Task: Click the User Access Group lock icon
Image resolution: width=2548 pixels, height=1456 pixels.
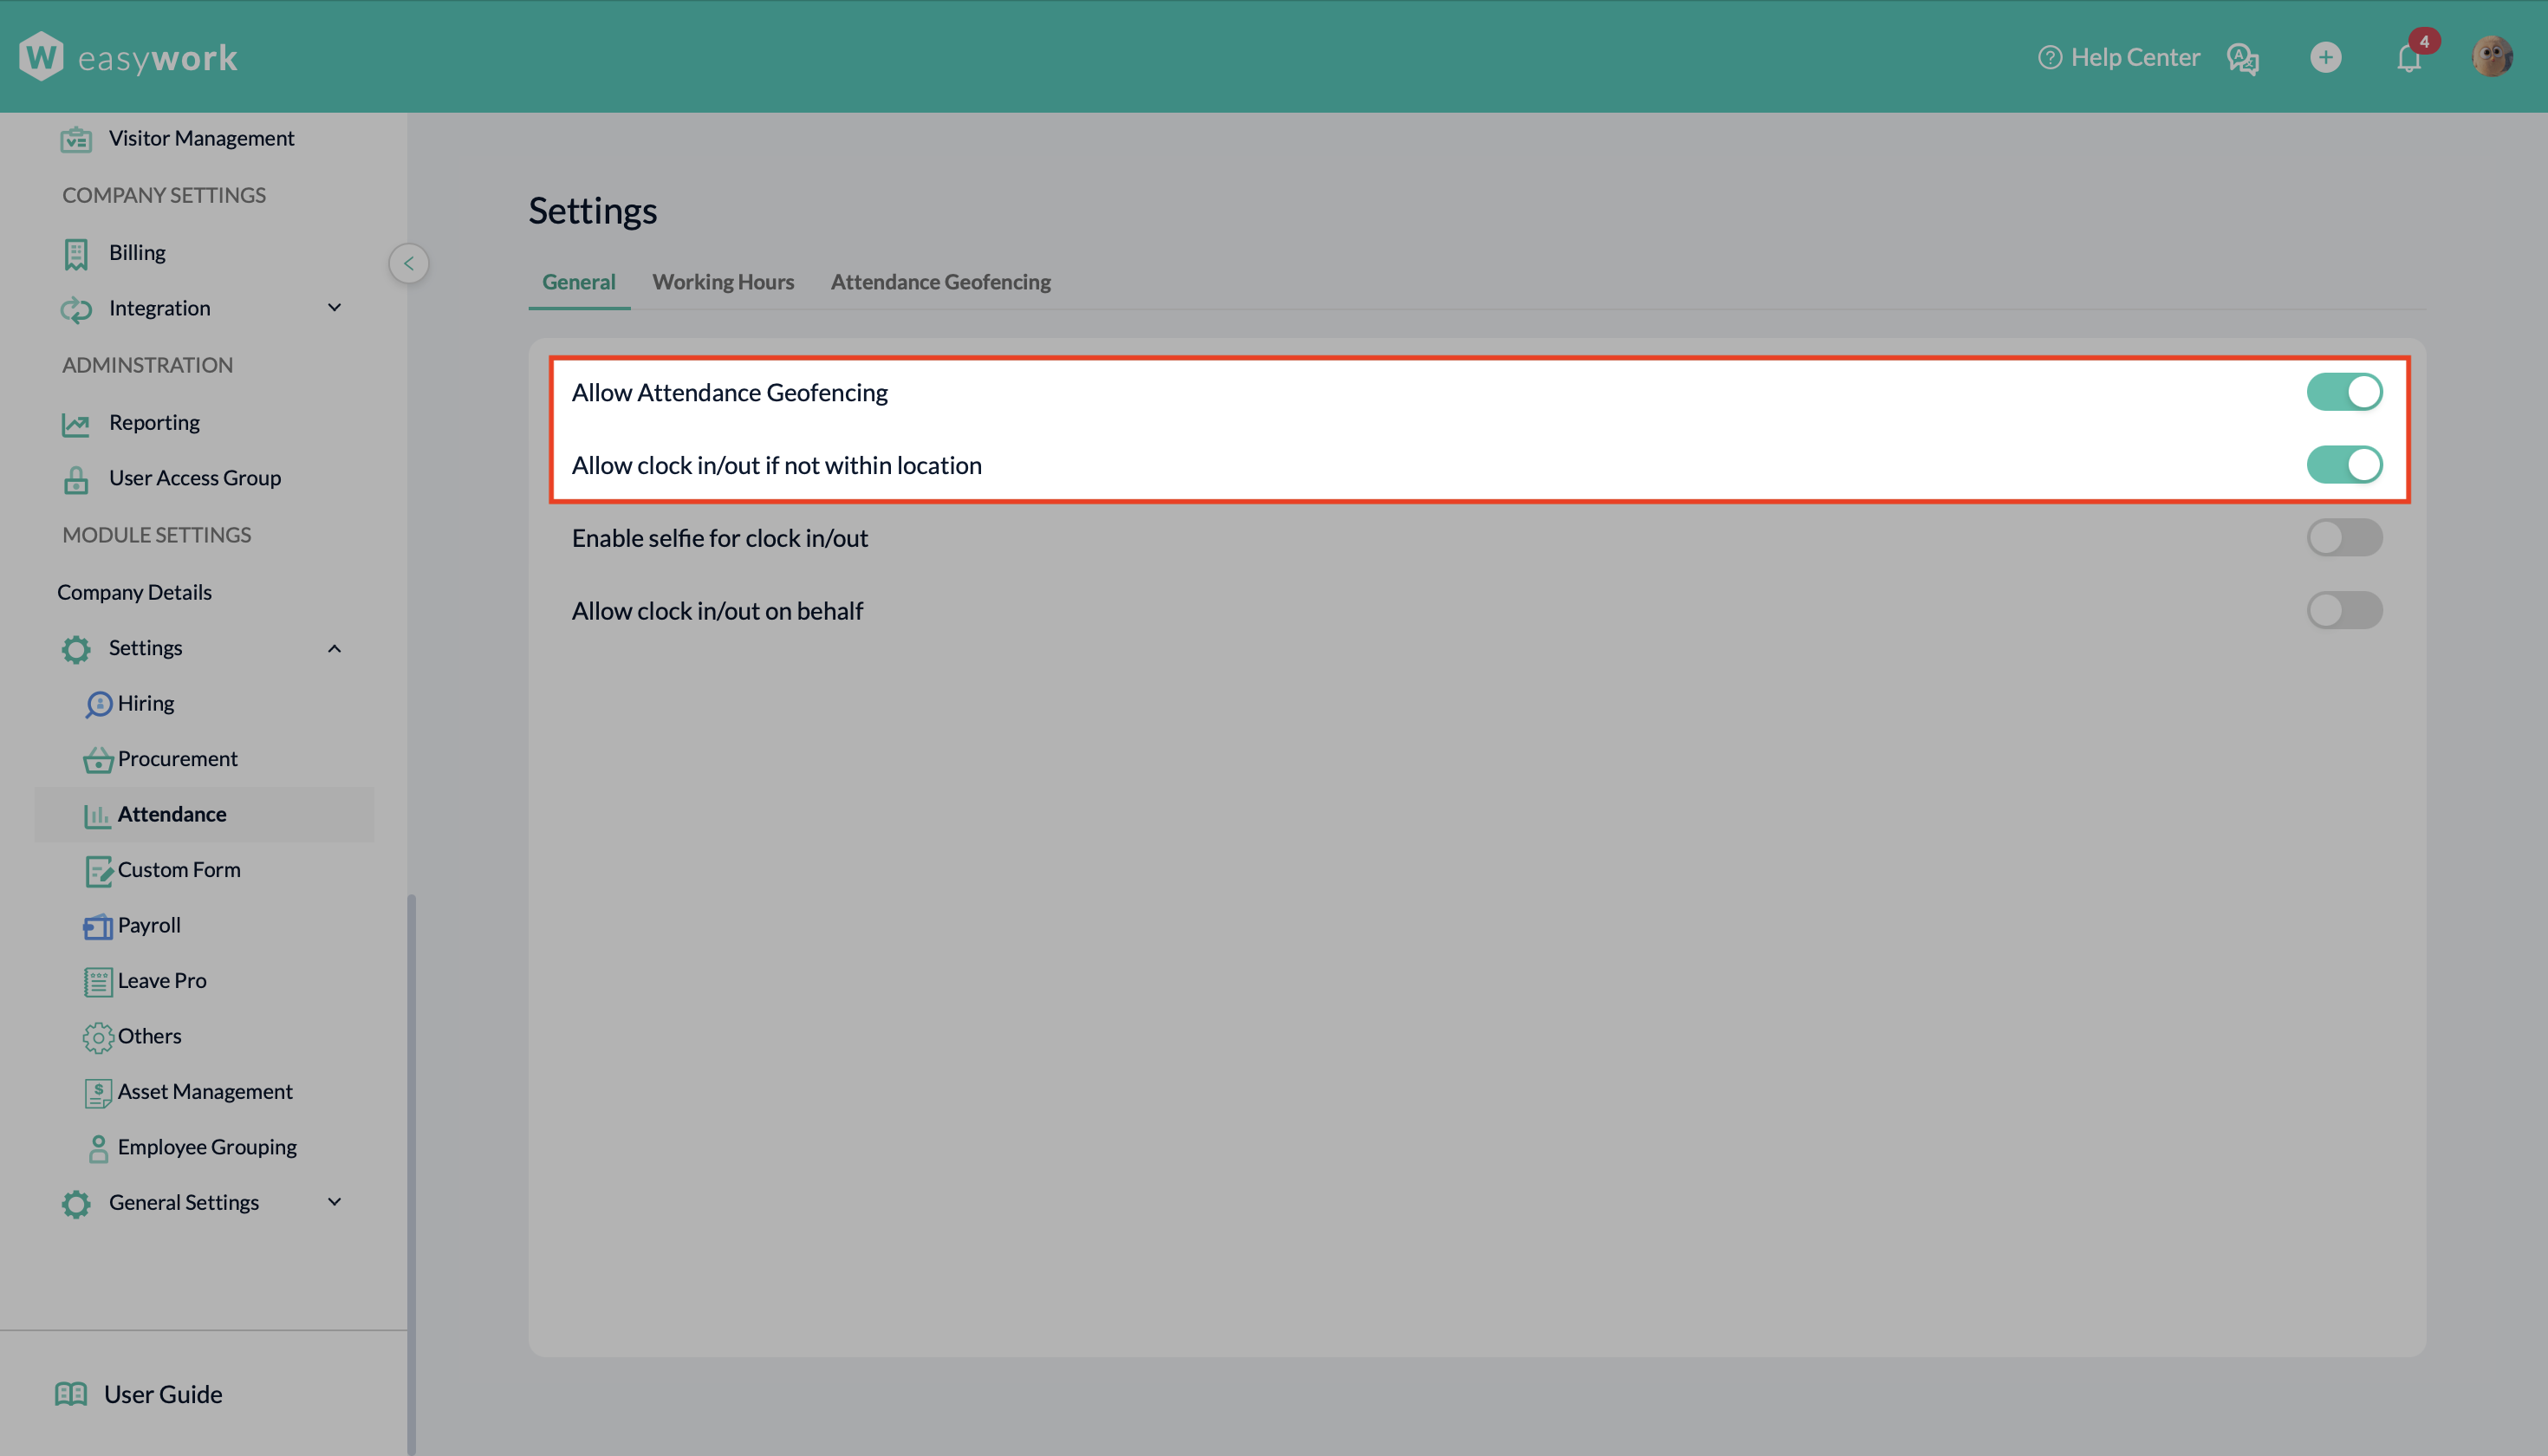Action: click(76, 480)
